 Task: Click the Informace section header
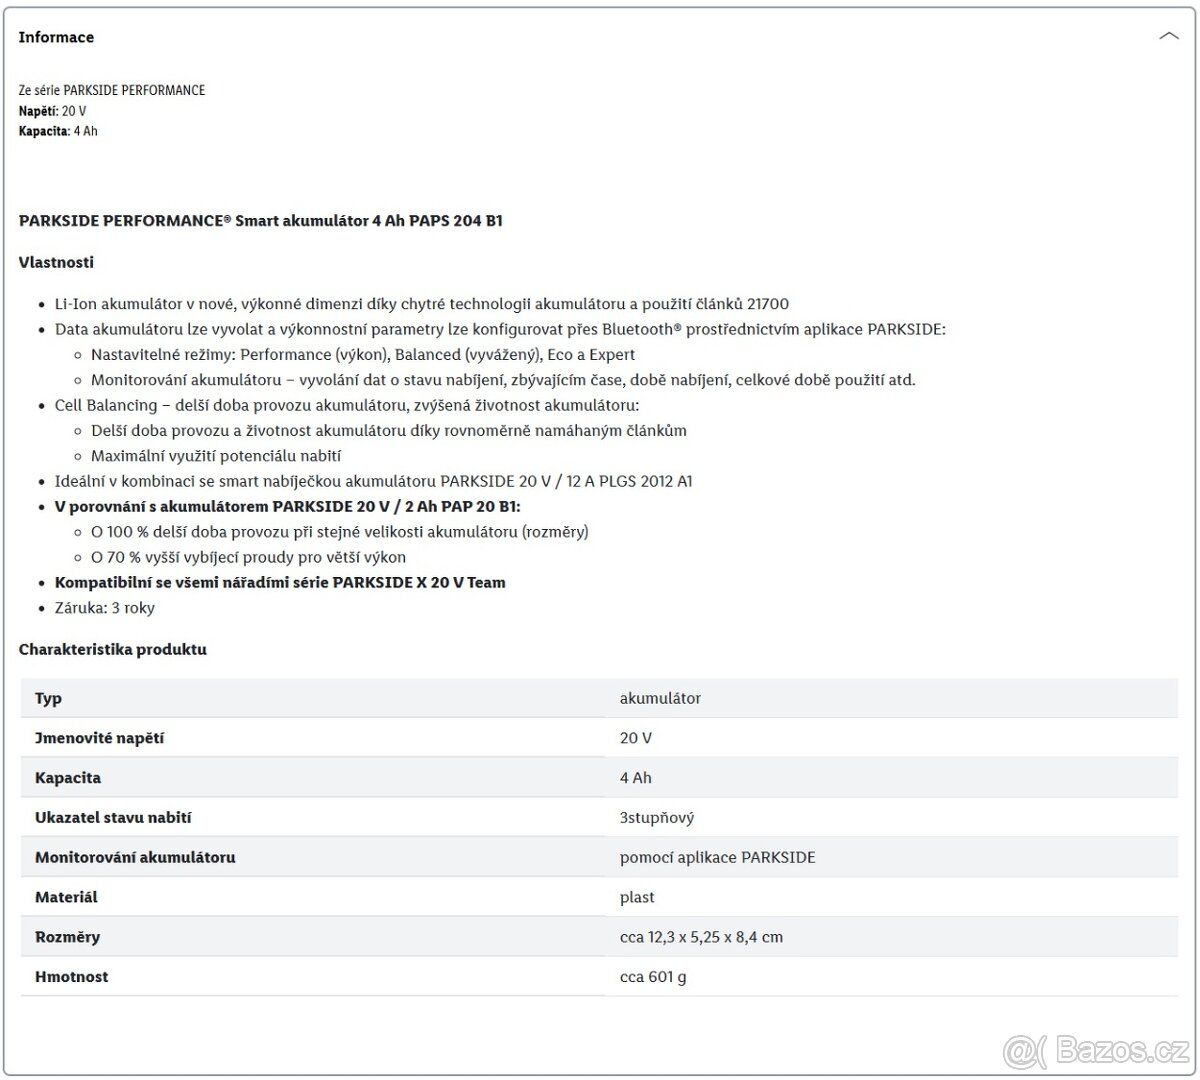click(56, 37)
